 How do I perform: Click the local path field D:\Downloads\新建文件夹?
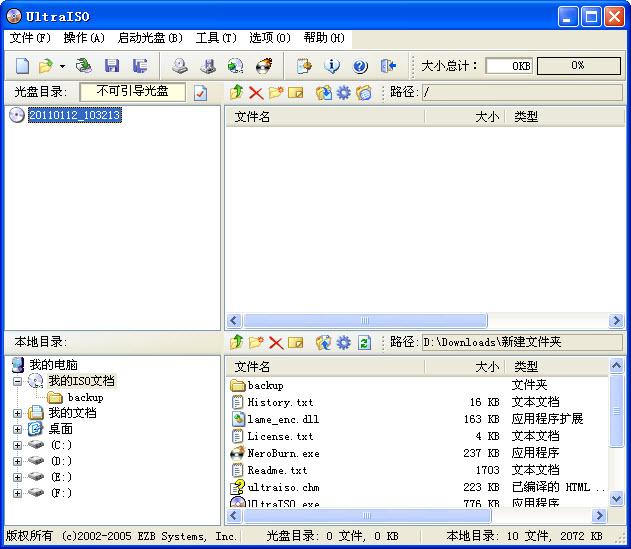tap(522, 343)
